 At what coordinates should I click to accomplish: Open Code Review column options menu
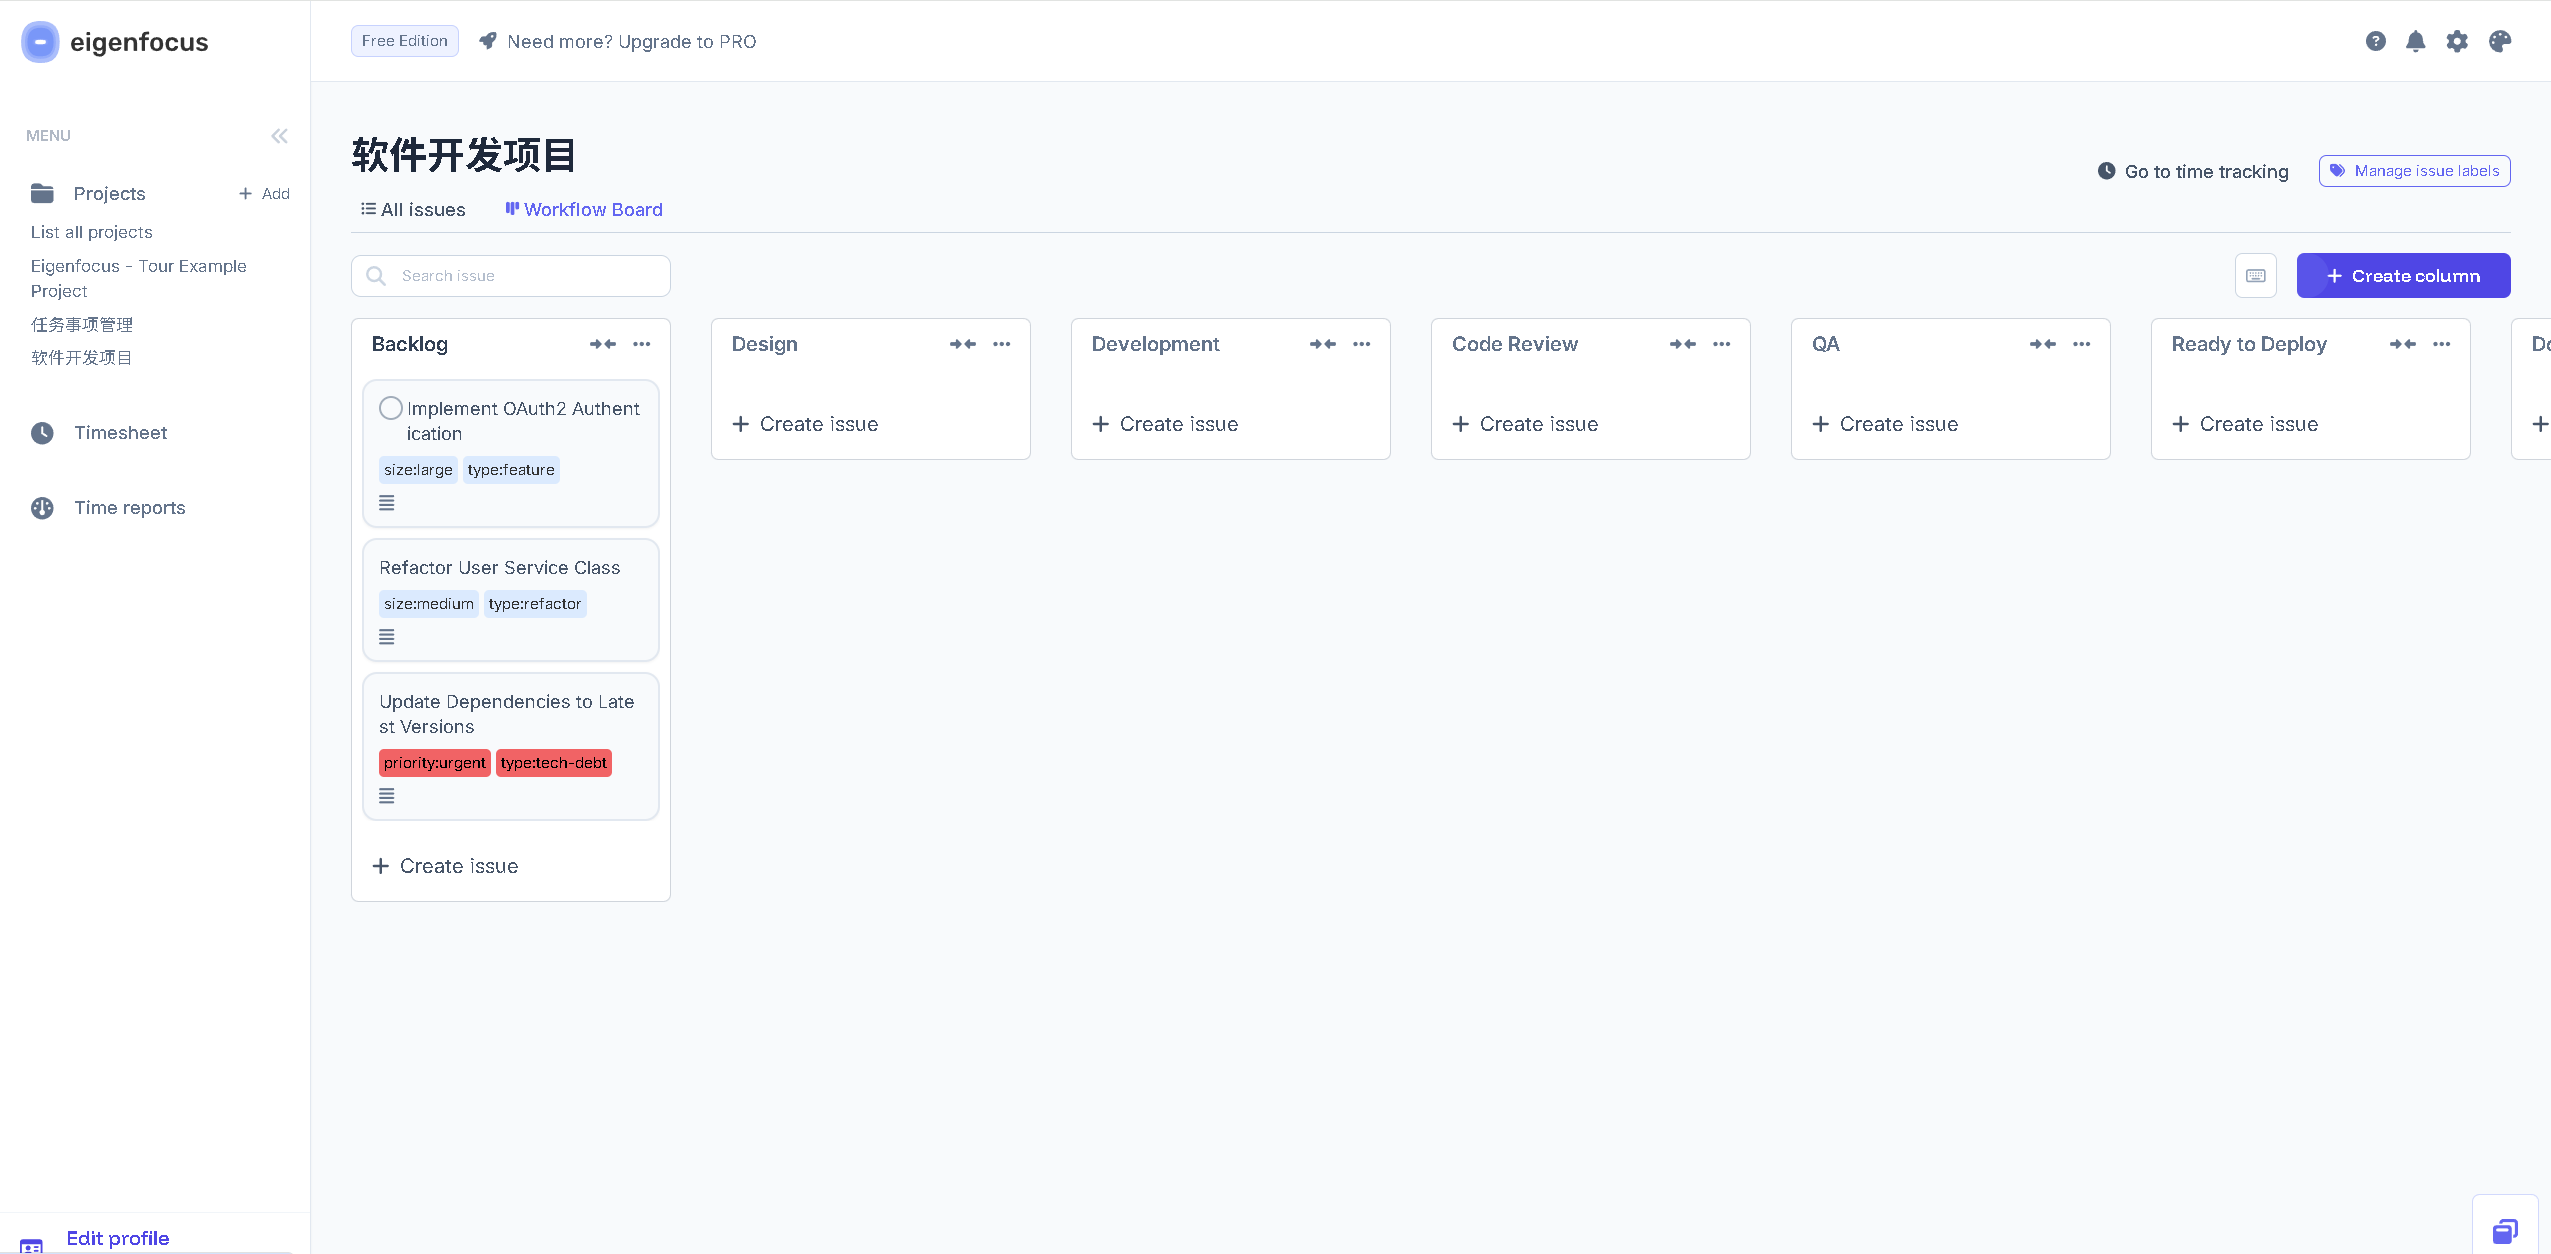(1721, 344)
